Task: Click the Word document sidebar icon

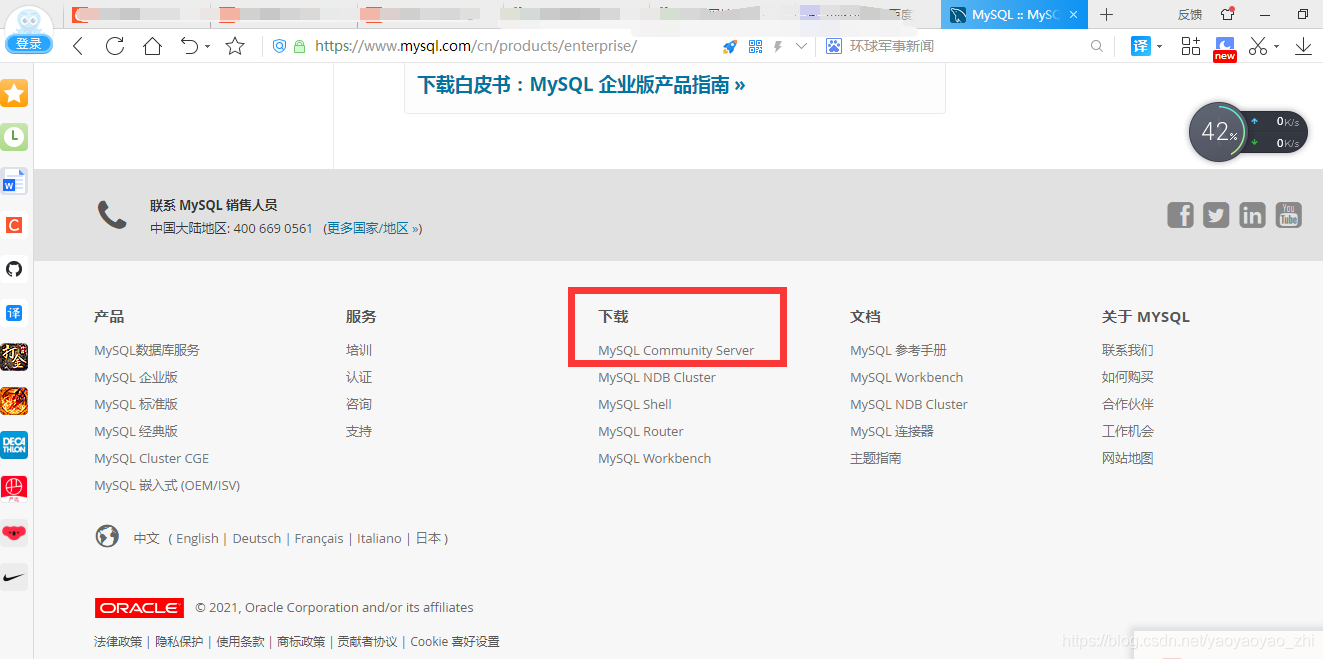Action: click(14, 182)
